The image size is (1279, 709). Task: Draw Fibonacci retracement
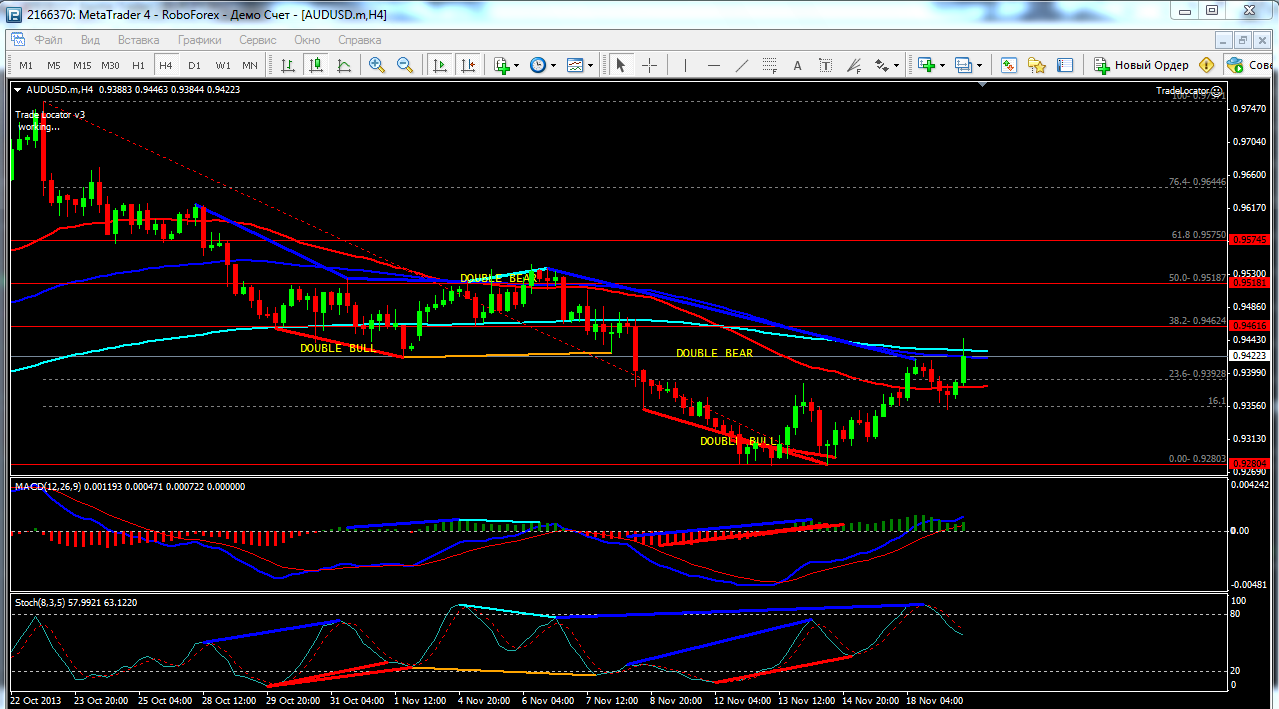769,65
